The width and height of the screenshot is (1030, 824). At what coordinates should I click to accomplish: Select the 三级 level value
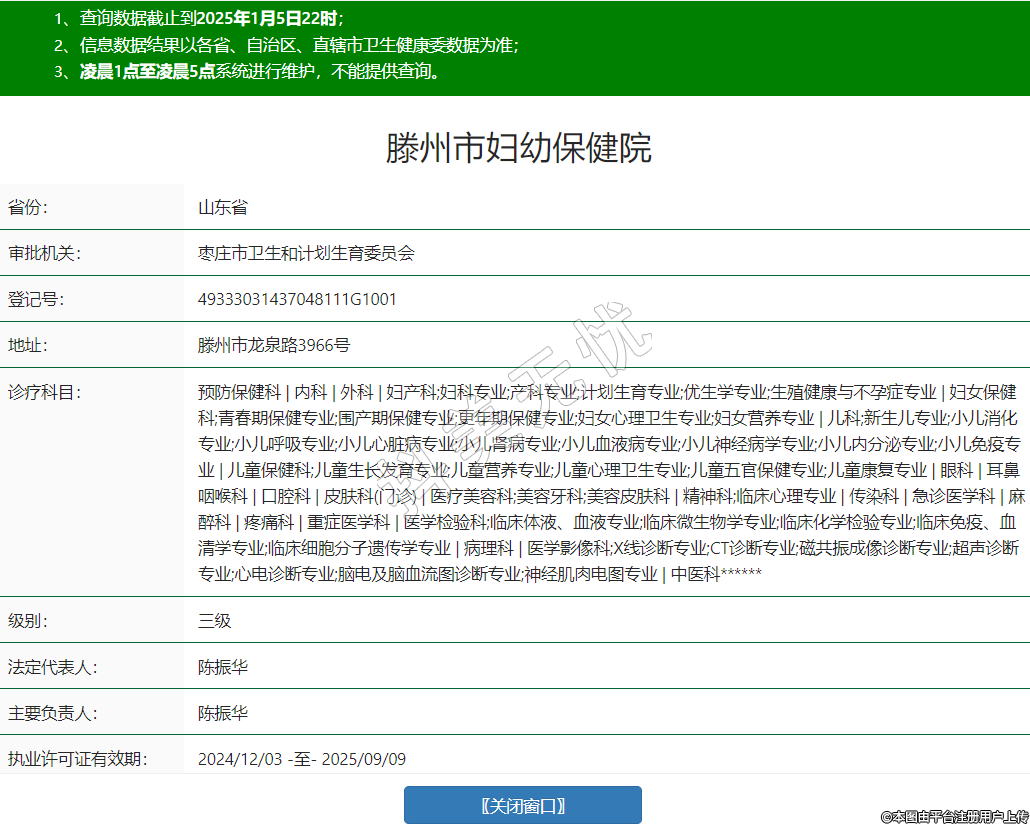(214, 621)
